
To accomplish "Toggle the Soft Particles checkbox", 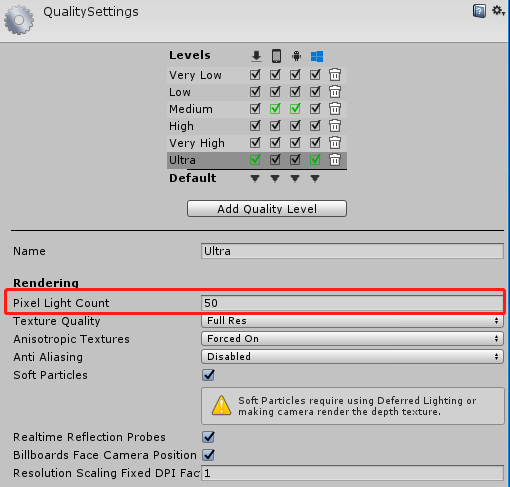I will 208,375.
